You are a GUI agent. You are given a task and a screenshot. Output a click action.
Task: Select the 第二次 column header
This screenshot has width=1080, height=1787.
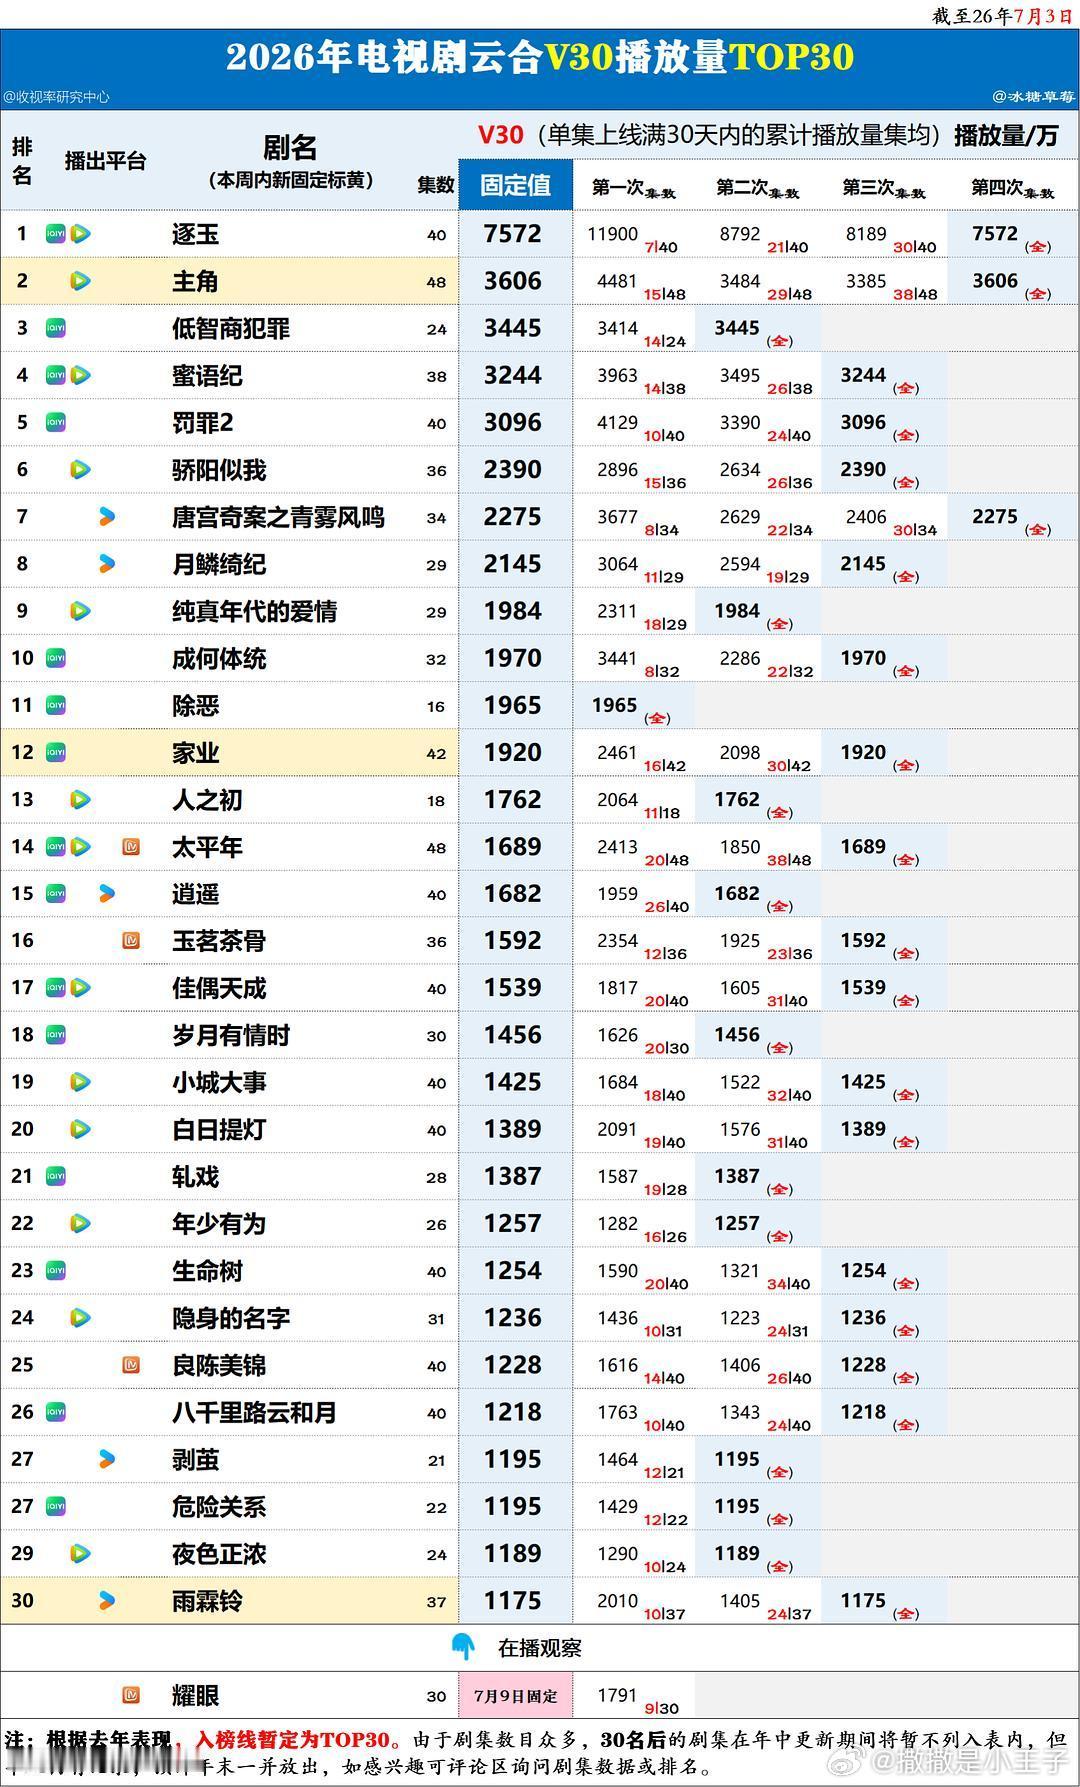[757, 187]
